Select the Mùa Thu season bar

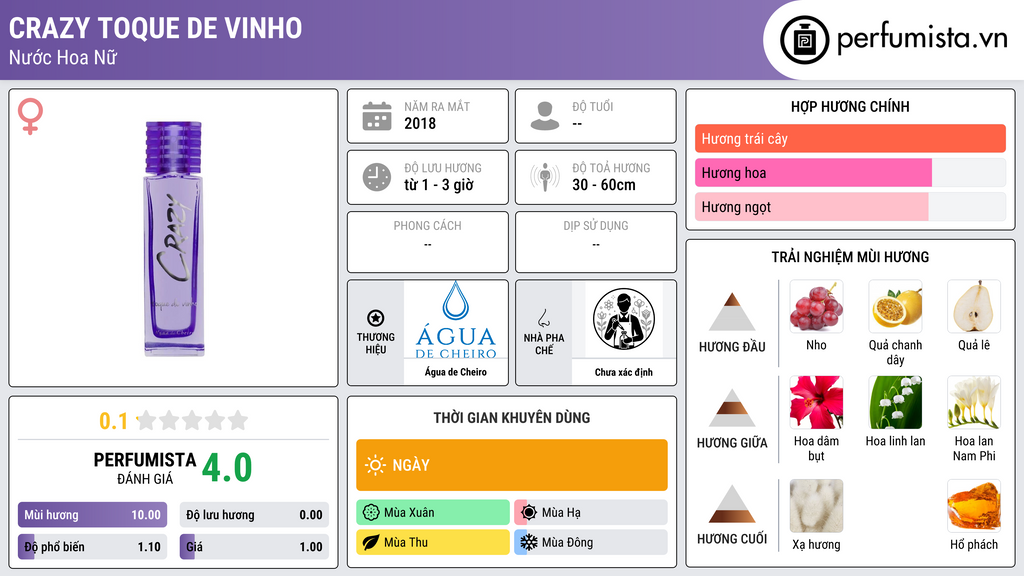tap(433, 542)
